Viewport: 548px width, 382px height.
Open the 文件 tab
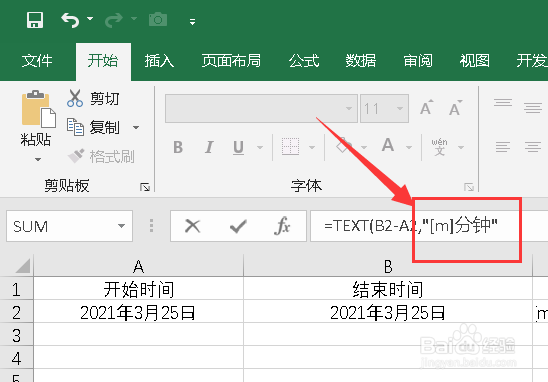point(37,61)
